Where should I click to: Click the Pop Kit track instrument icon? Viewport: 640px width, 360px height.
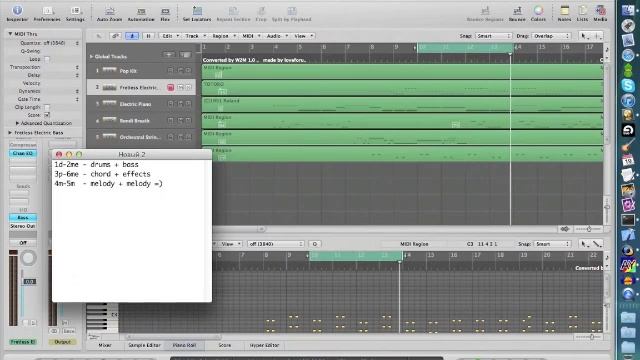[x=109, y=71]
